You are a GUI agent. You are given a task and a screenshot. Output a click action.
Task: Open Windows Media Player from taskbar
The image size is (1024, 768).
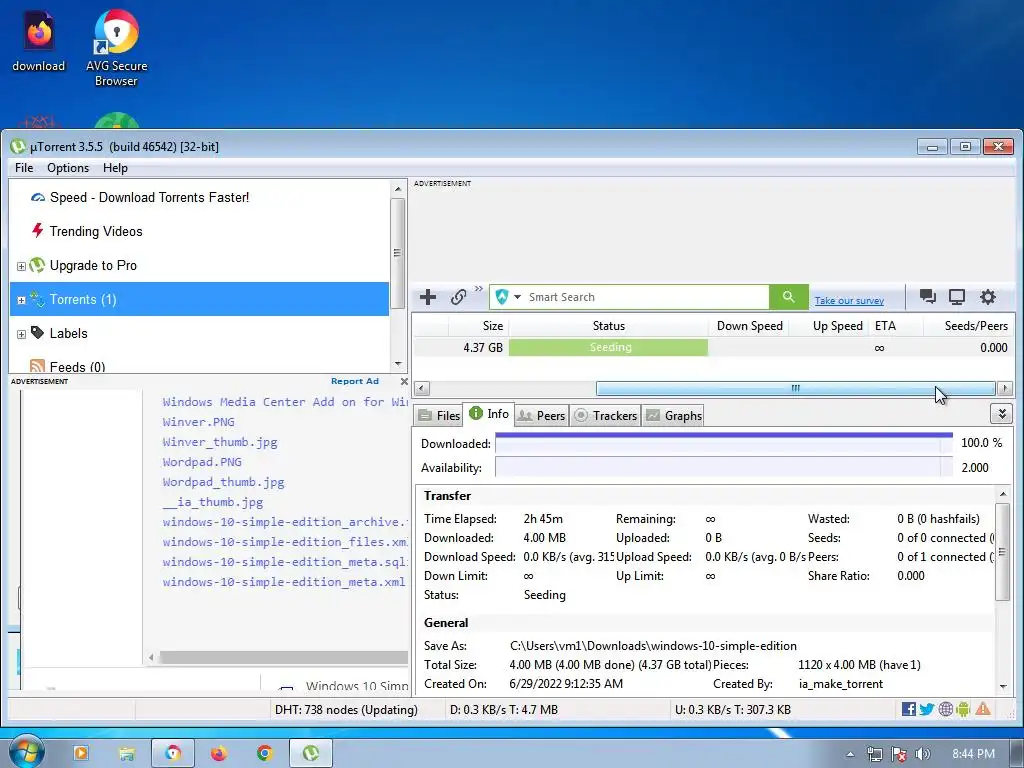[x=81, y=753]
